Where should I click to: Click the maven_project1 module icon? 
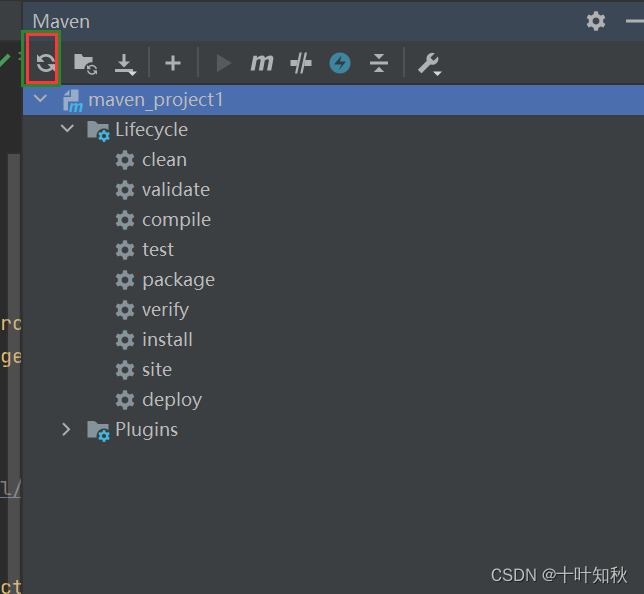pos(73,101)
